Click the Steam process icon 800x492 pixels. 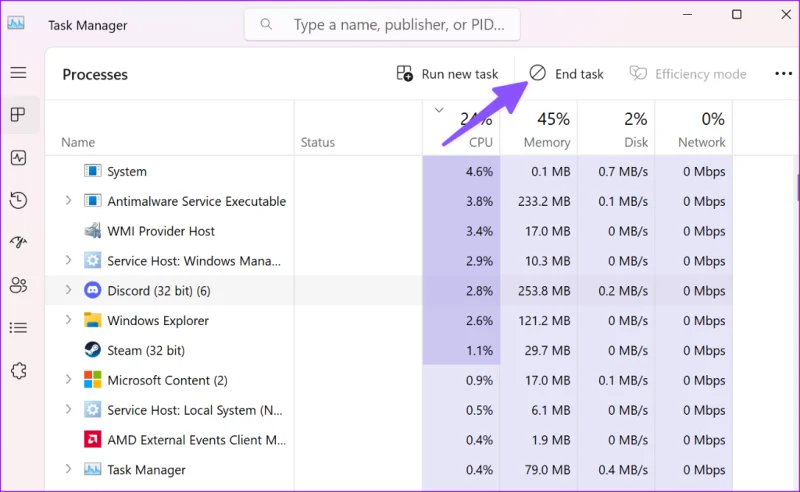coord(92,350)
